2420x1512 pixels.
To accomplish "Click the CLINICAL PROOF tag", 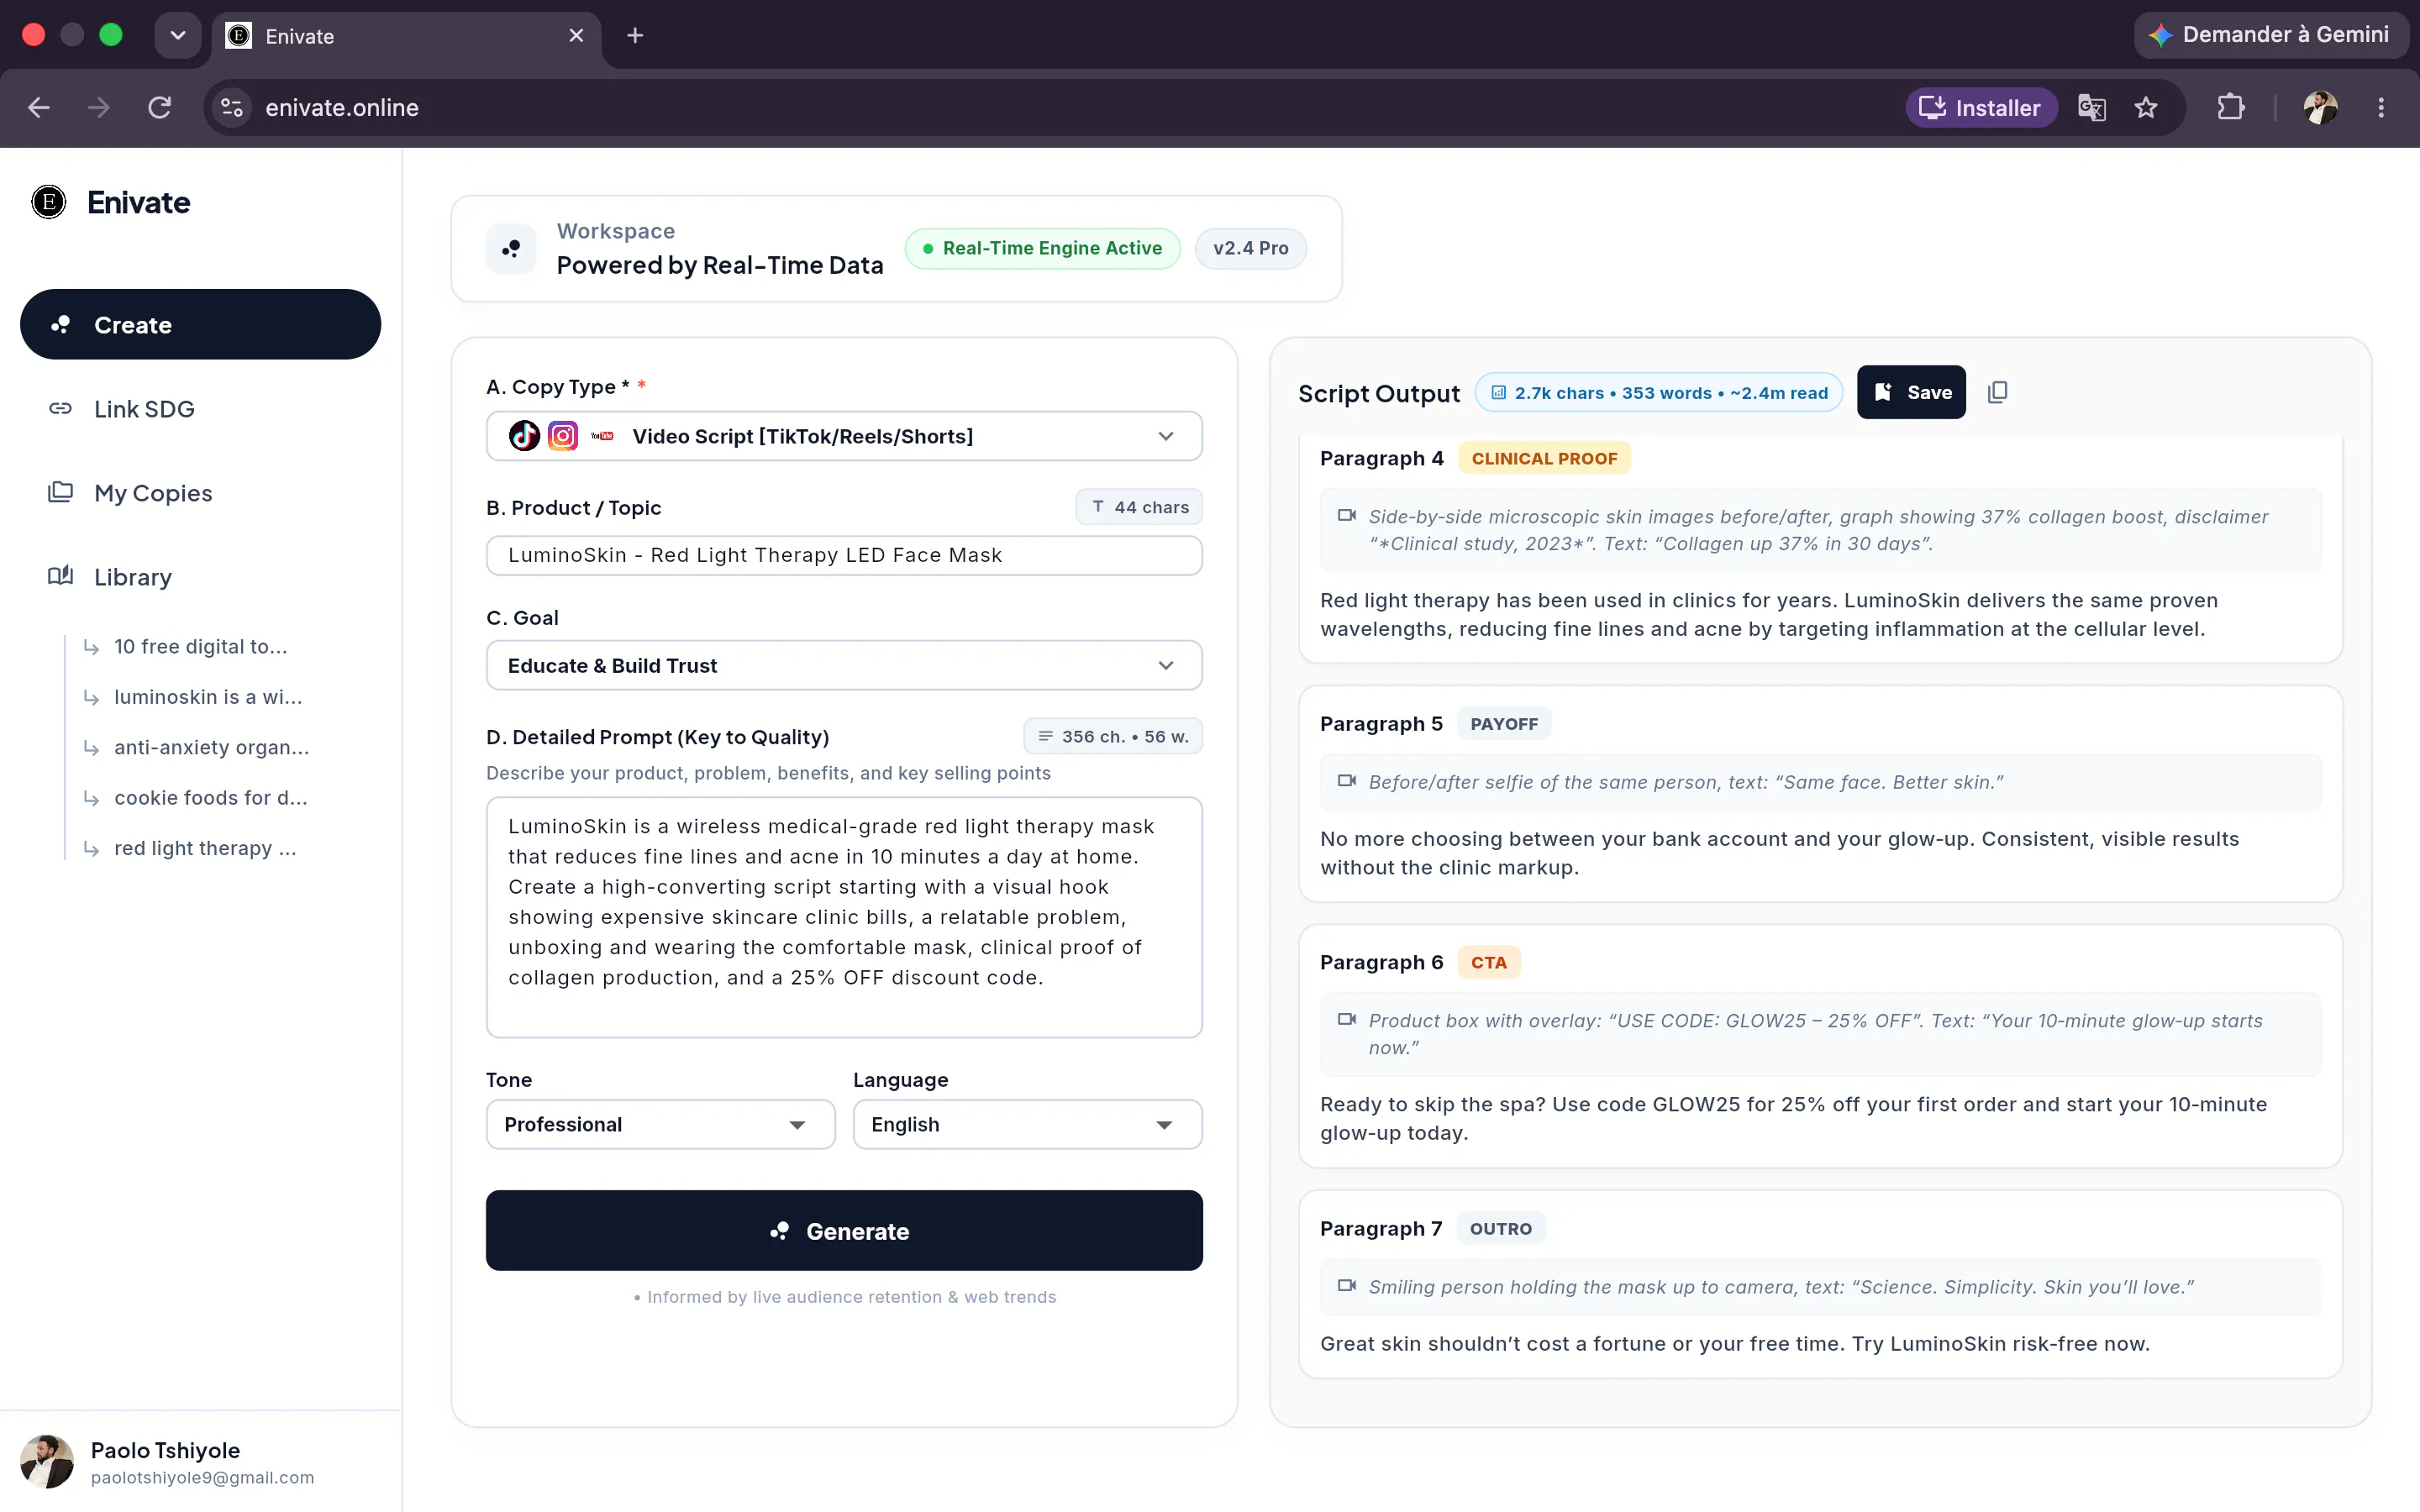I will pos(1544,458).
